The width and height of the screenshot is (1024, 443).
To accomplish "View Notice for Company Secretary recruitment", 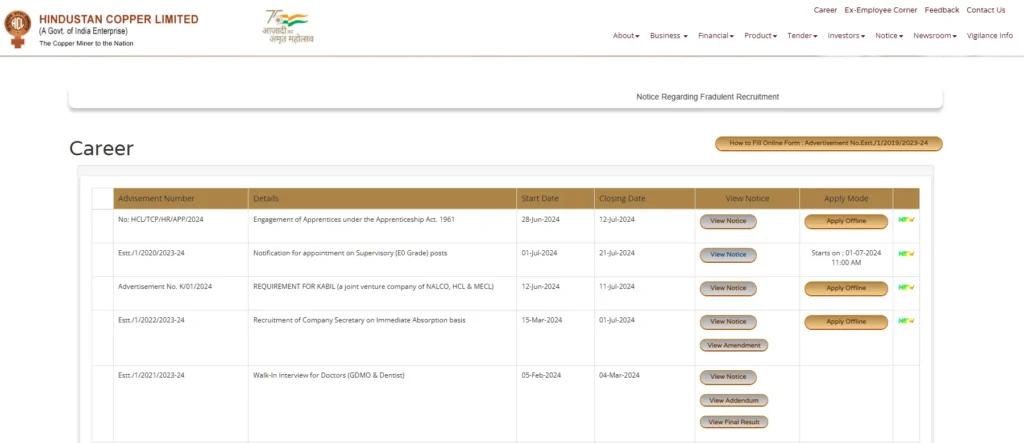I will click(x=728, y=322).
